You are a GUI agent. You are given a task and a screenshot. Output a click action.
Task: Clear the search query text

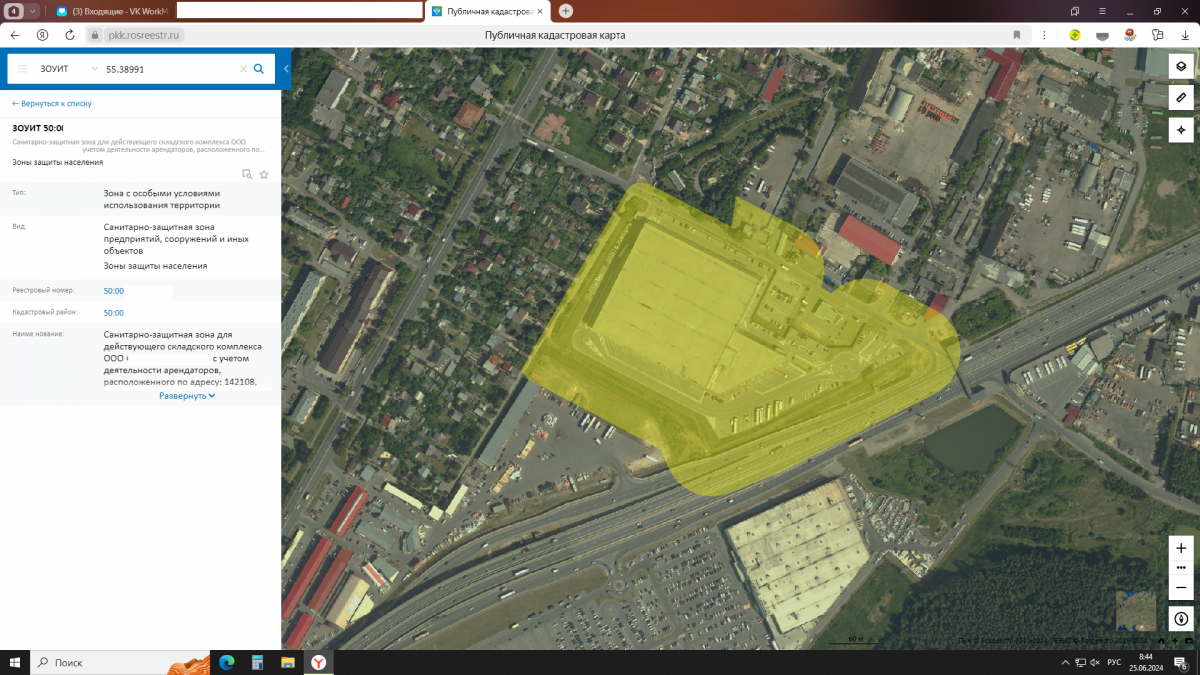tap(242, 69)
